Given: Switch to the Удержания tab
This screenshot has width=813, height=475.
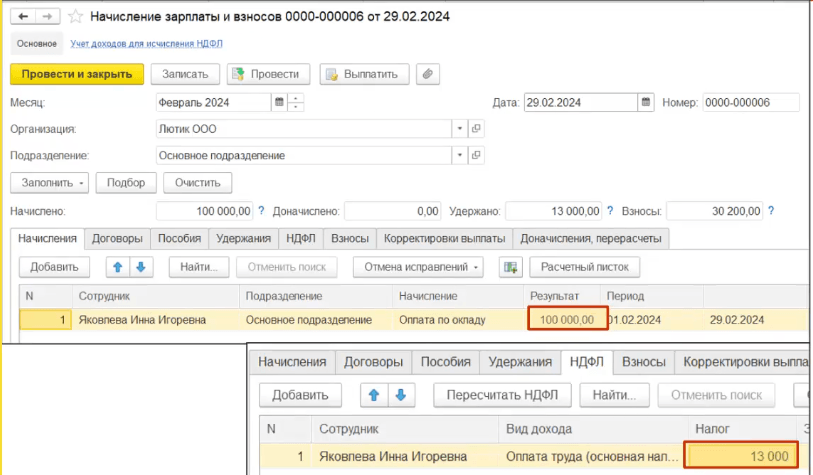Looking at the screenshot, I should (244, 239).
